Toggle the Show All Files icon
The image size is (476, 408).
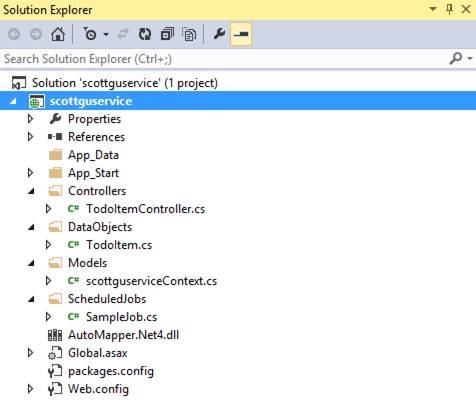point(189,34)
